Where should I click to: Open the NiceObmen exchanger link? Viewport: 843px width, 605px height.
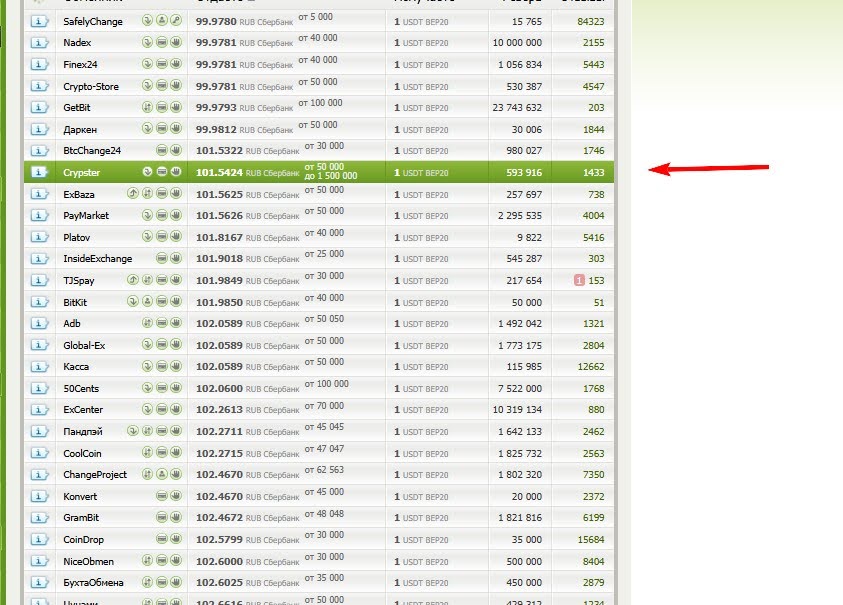click(x=89, y=561)
